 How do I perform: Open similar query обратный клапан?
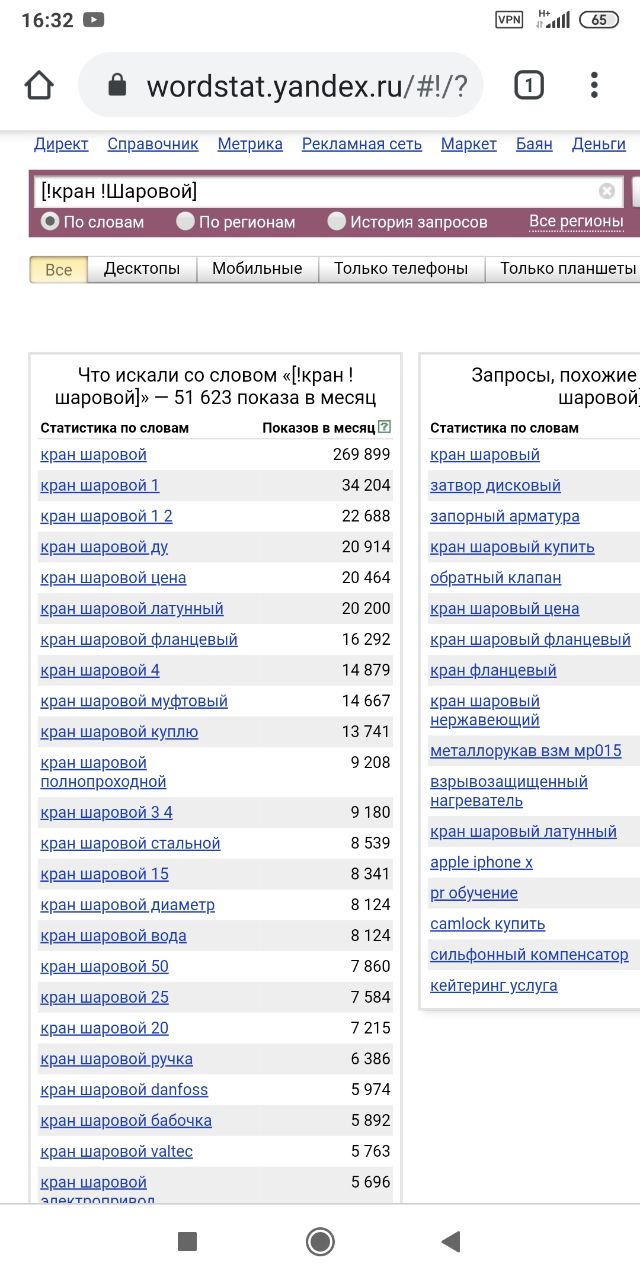[x=496, y=578]
